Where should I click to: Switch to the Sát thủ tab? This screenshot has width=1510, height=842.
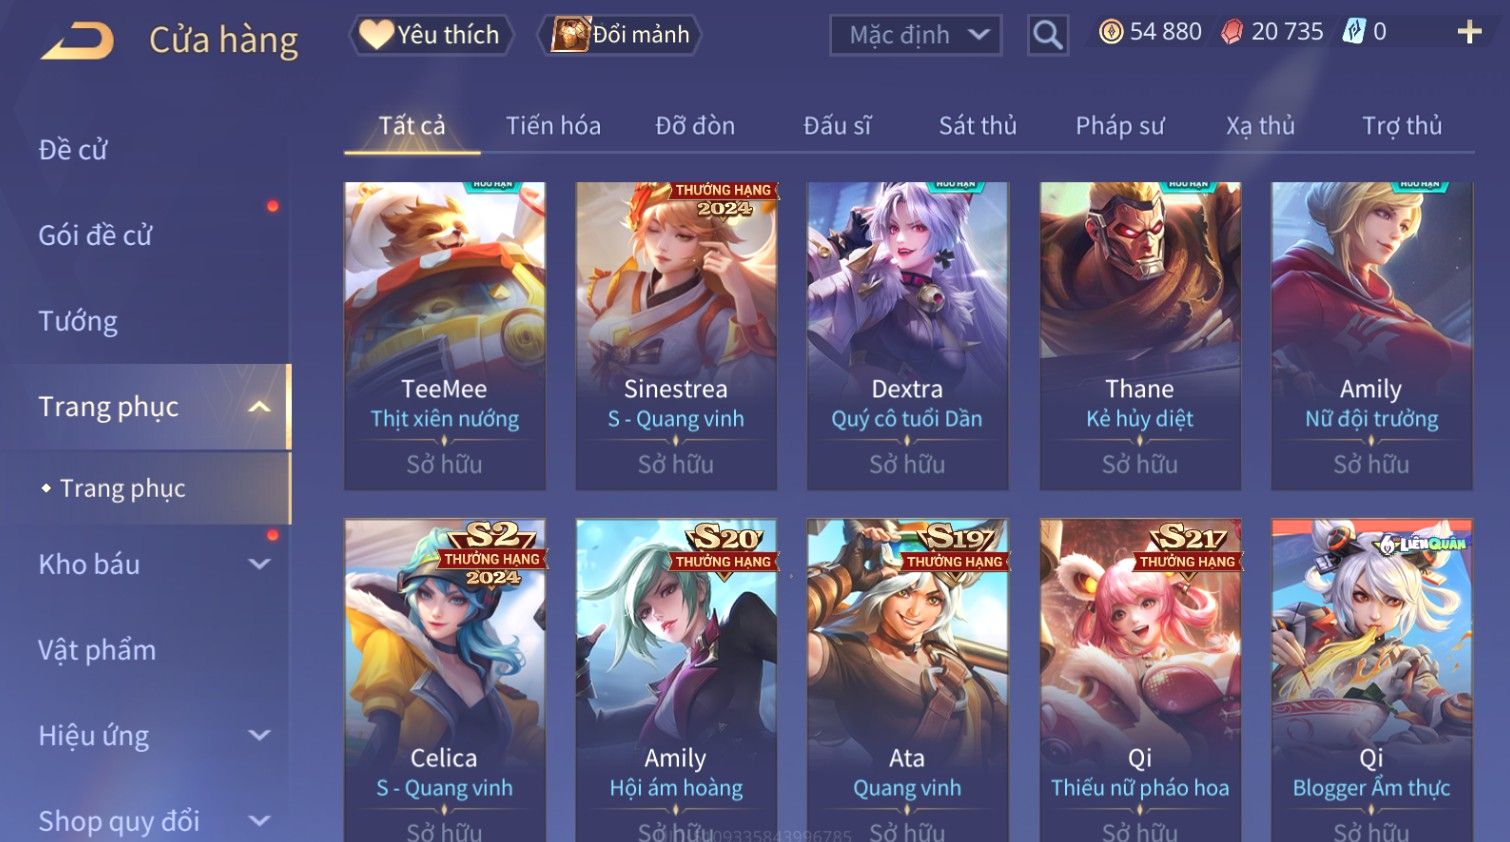pyautogui.click(x=977, y=125)
